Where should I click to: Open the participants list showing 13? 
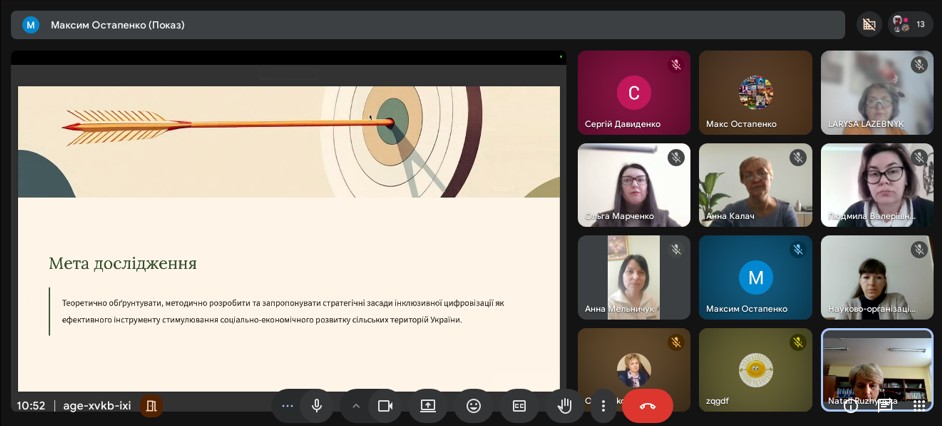point(909,24)
